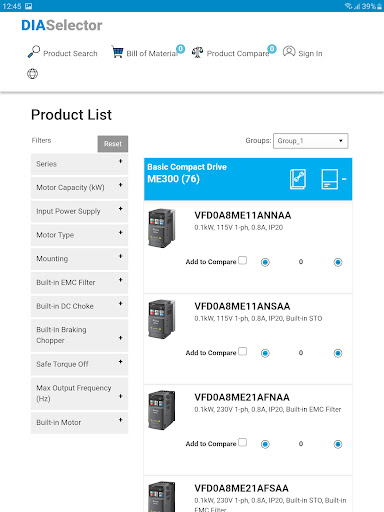Viewport: 384px width, 512px height.
Task: Expand the Built-in DC Choke filter
Action: click(x=79, y=306)
